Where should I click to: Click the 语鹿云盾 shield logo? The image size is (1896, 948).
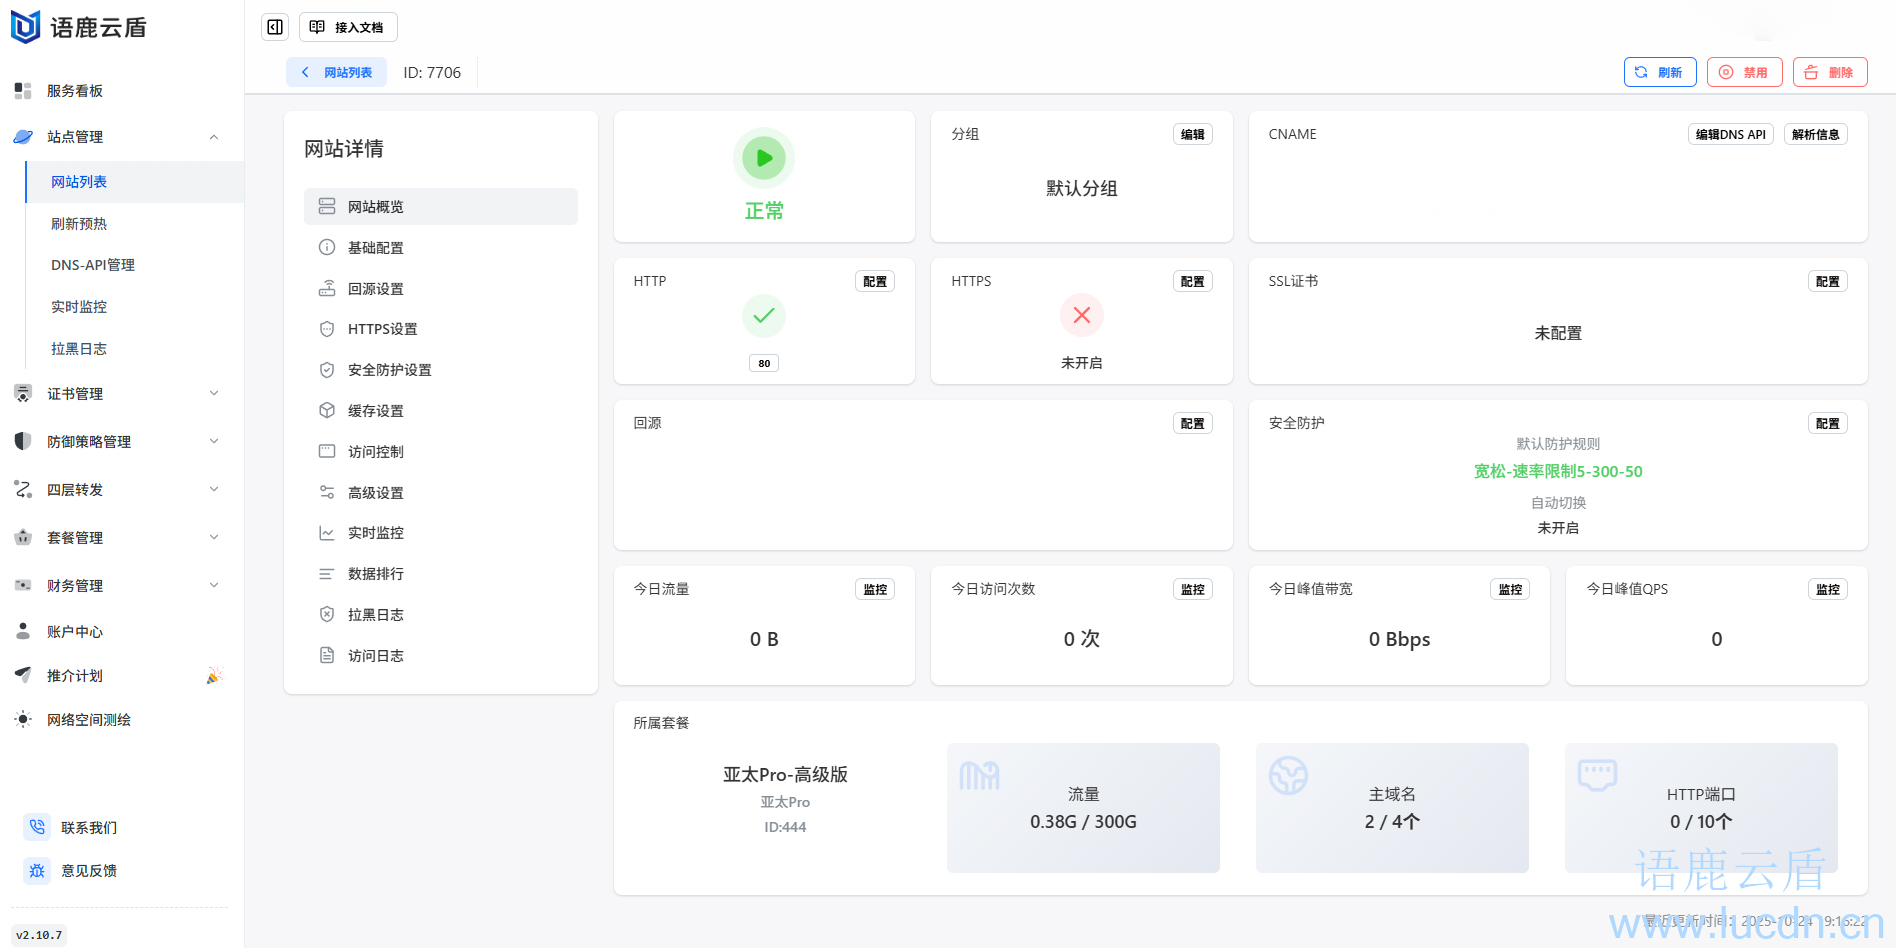click(x=25, y=27)
